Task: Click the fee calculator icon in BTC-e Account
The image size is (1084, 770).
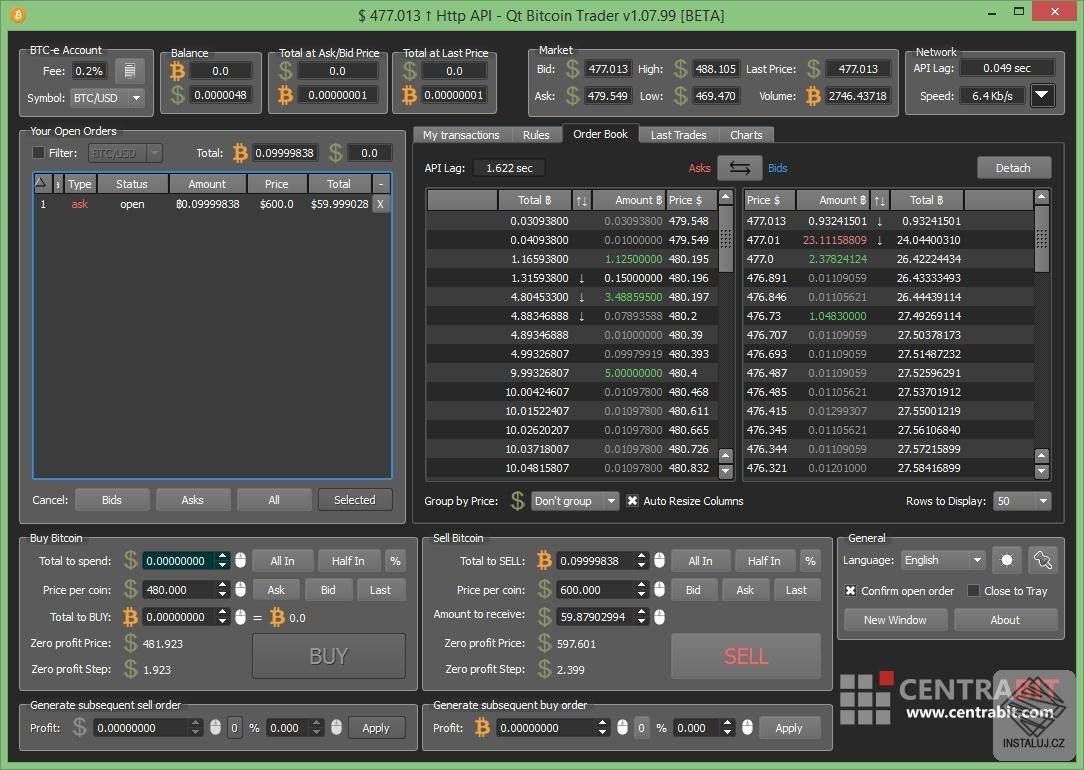Action: (131, 71)
